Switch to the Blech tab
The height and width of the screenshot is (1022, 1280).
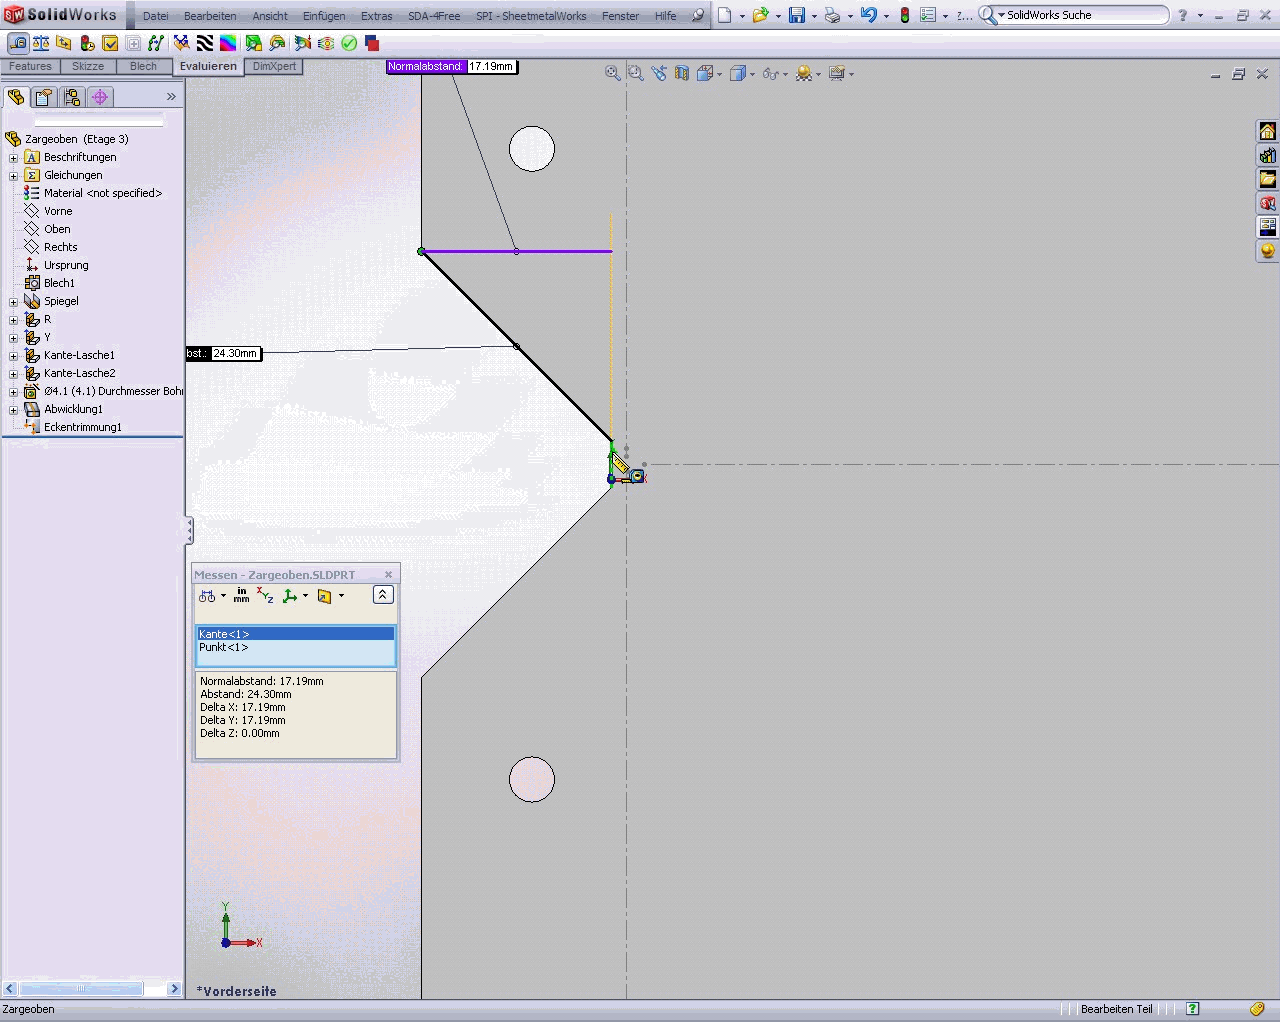pos(143,66)
